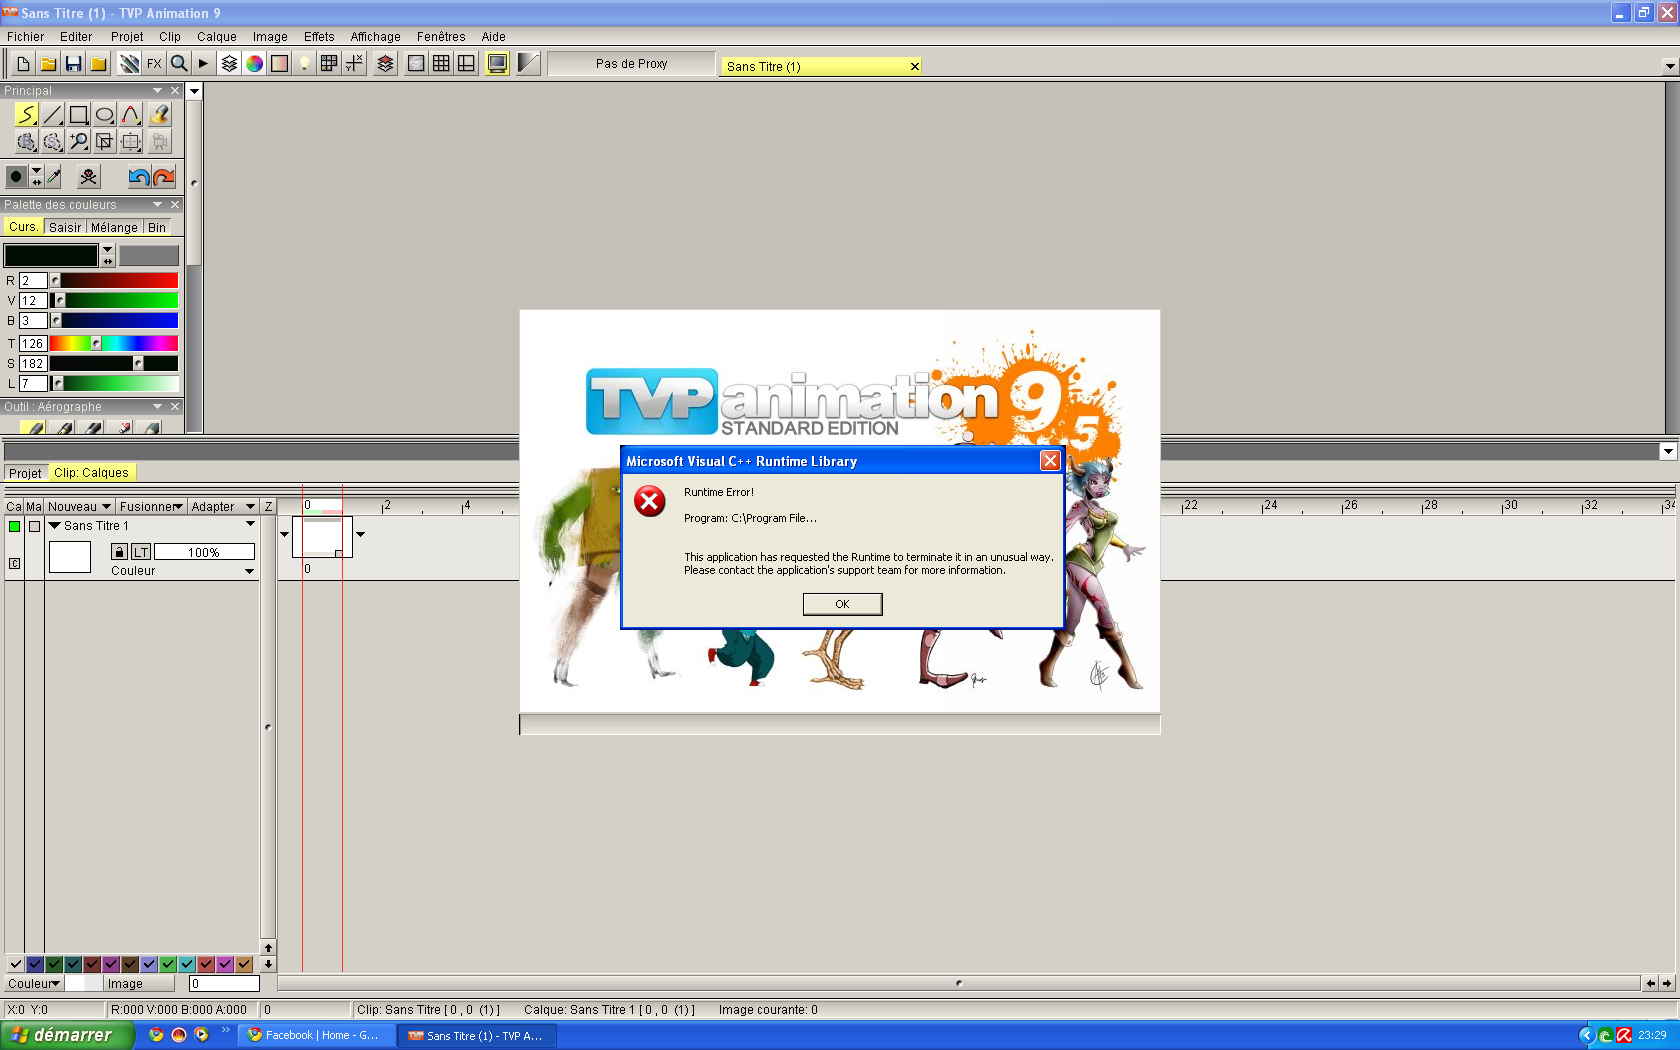
Task: Toggle the light brown layer color group checkbox
Action: pos(244,964)
